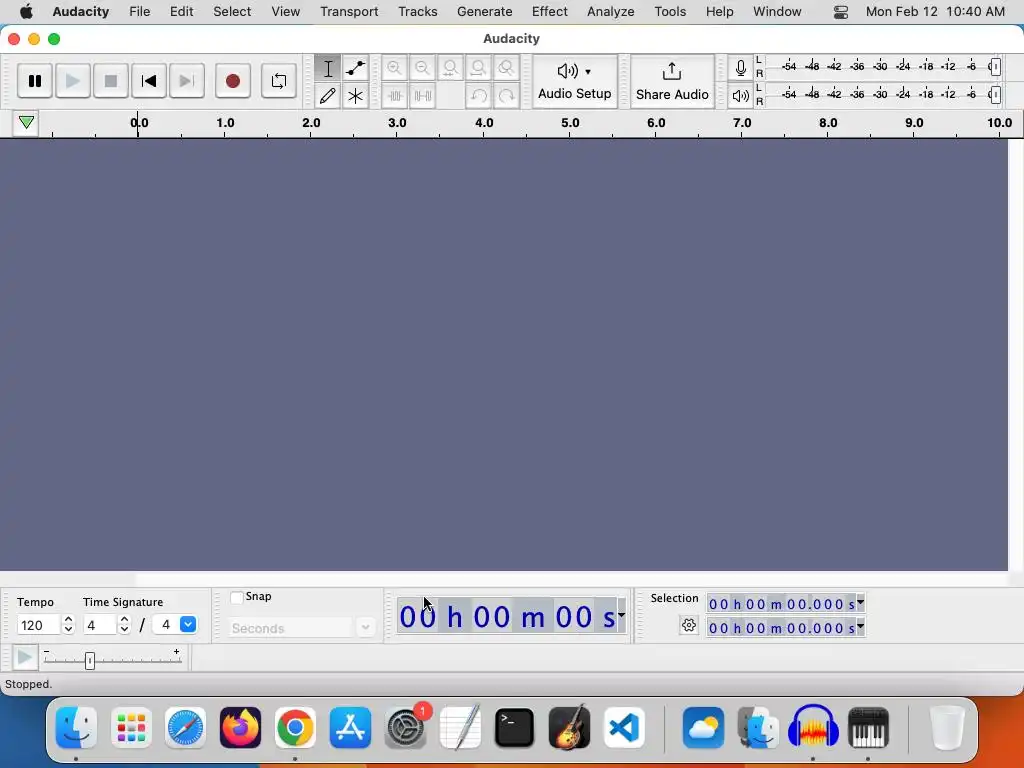Open Terminal from the Dock
1024x768 pixels.
(x=514, y=727)
